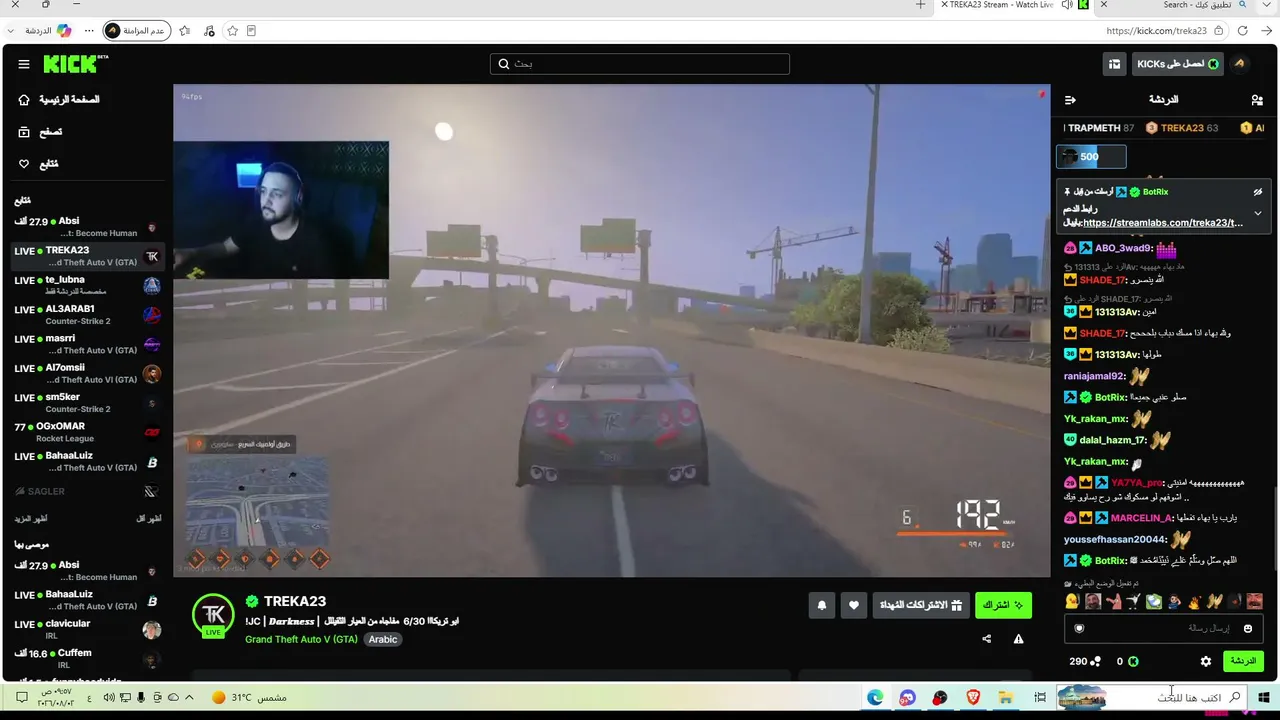This screenshot has height=720, width=1280.
Task: Click the KICKs balance coin icon
Action: [1133, 661]
